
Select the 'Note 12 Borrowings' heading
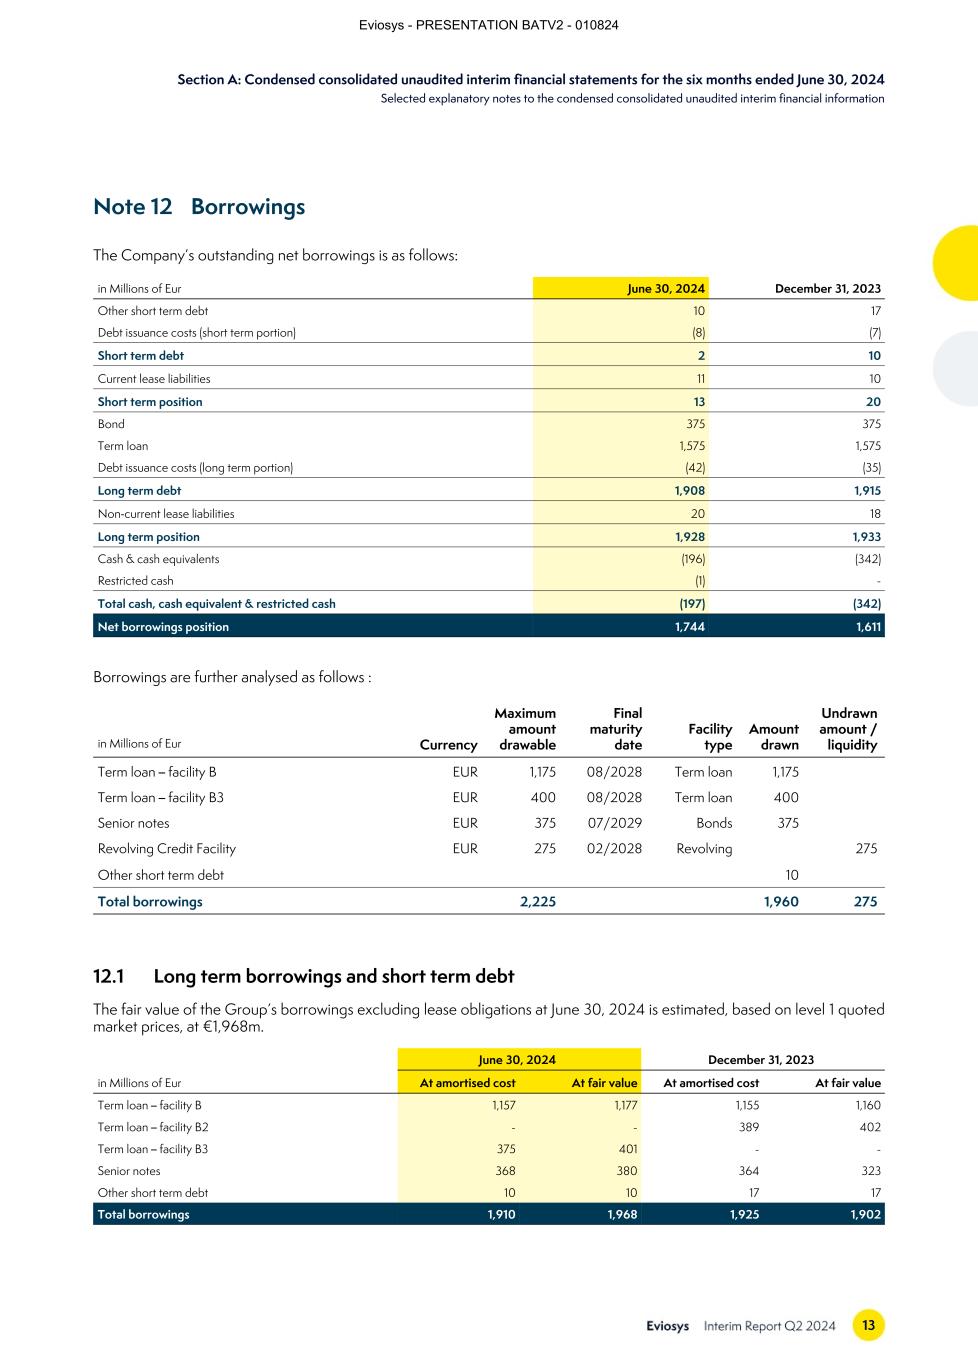pos(199,207)
